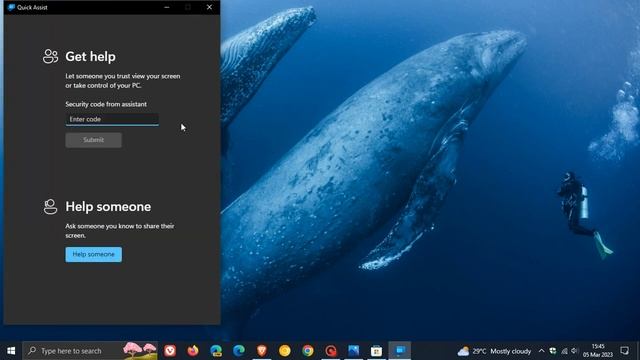The image size is (640, 360).
Task: Expand hidden system tray icons chevron
Action: coord(541,351)
